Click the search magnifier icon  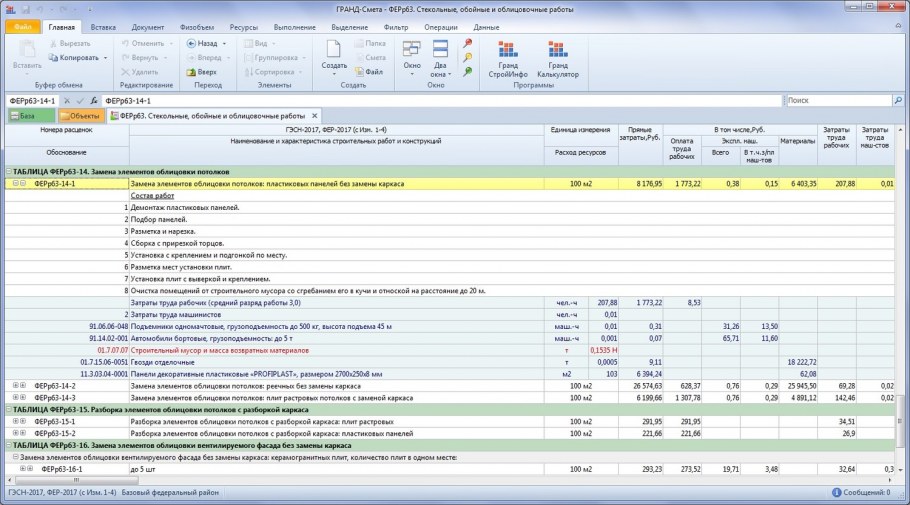897,101
